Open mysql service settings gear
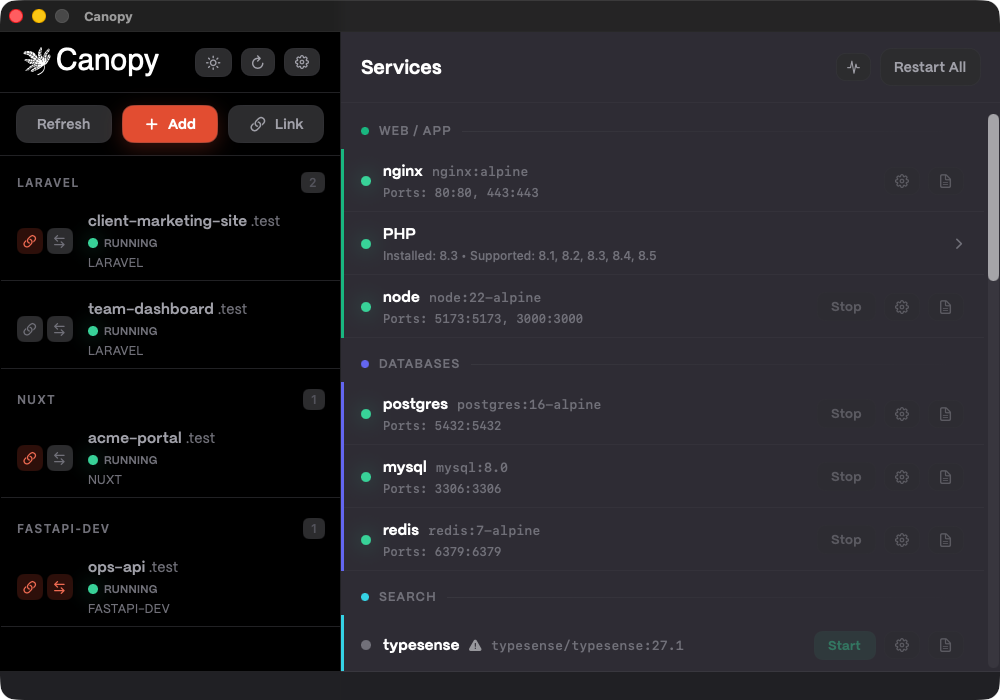 [x=902, y=477]
